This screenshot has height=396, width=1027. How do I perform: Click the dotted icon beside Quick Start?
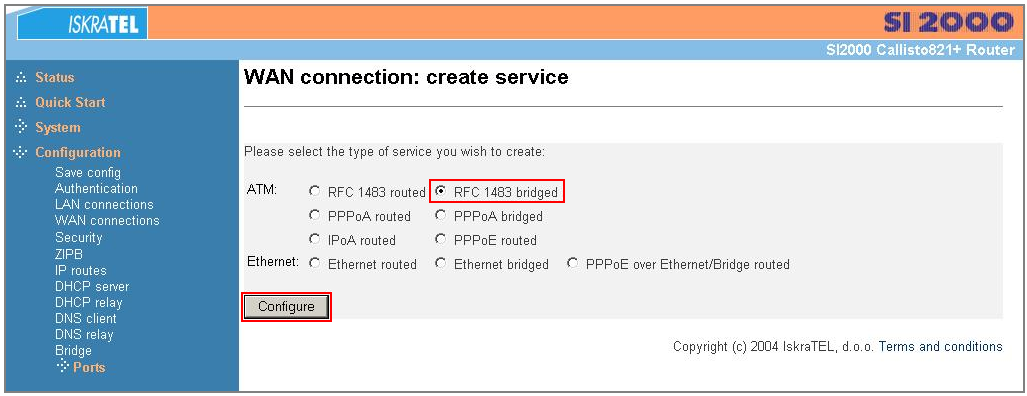coord(22,103)
